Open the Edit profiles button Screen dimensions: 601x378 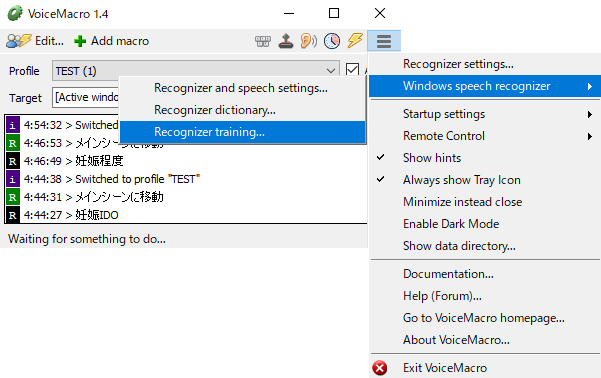click(35, 41)
